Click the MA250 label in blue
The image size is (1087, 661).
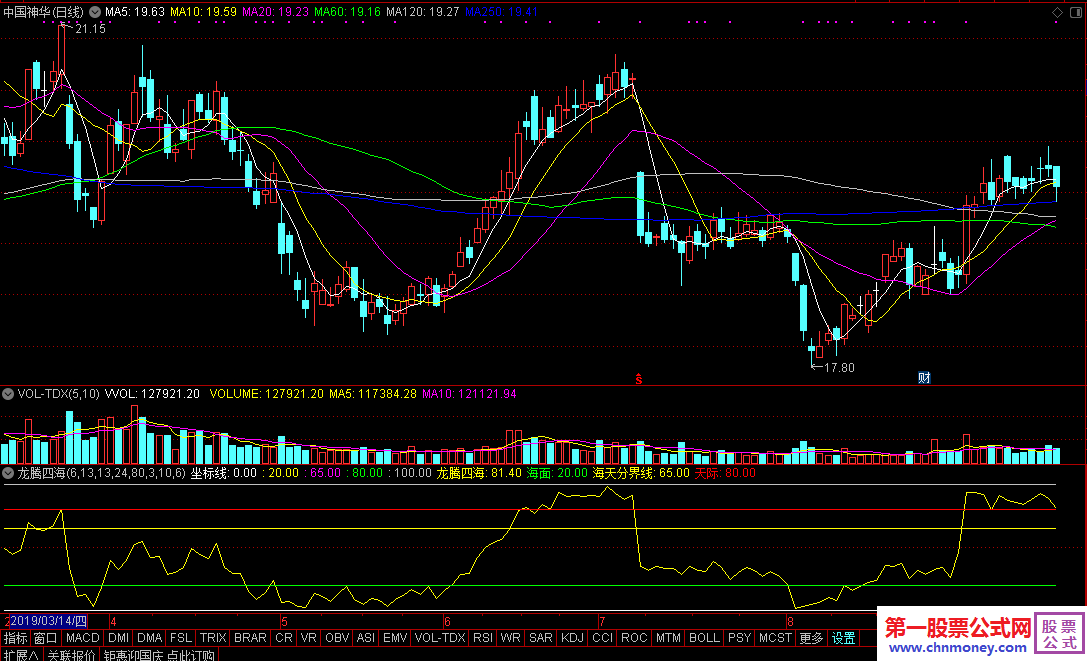pyautogui.click(x=501, y=12)
